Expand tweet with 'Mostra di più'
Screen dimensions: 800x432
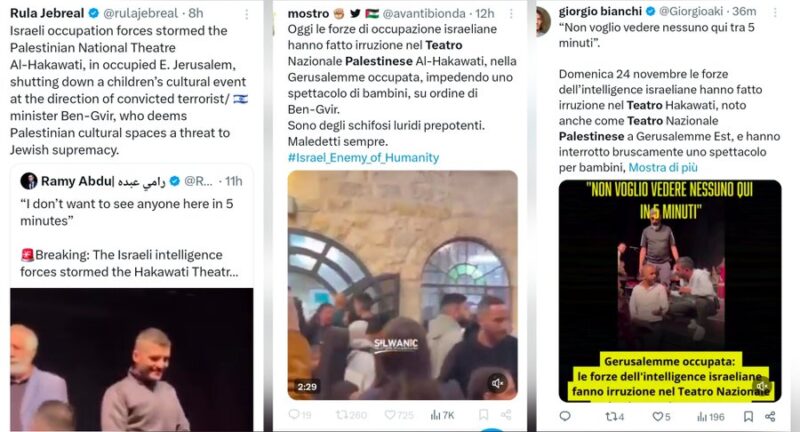click(x=663, y=167)
